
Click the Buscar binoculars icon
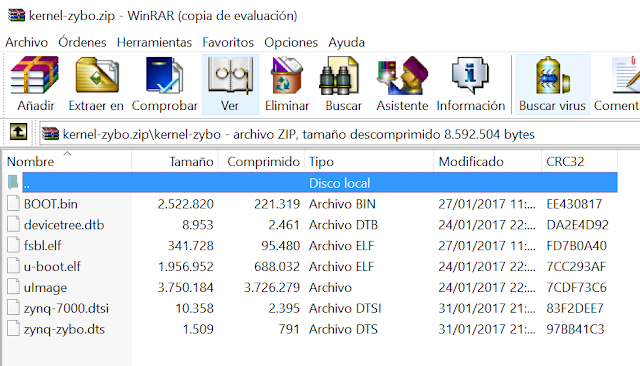[x=339, y=75]
